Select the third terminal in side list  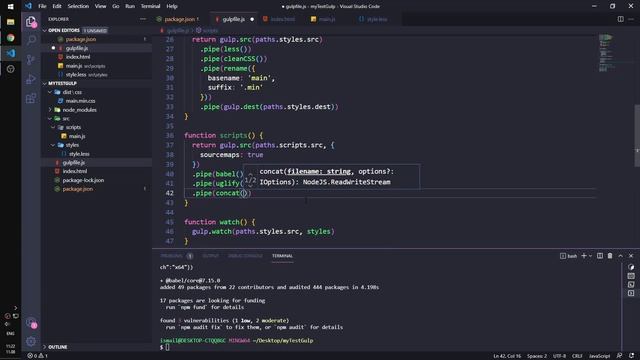(631, 284)
